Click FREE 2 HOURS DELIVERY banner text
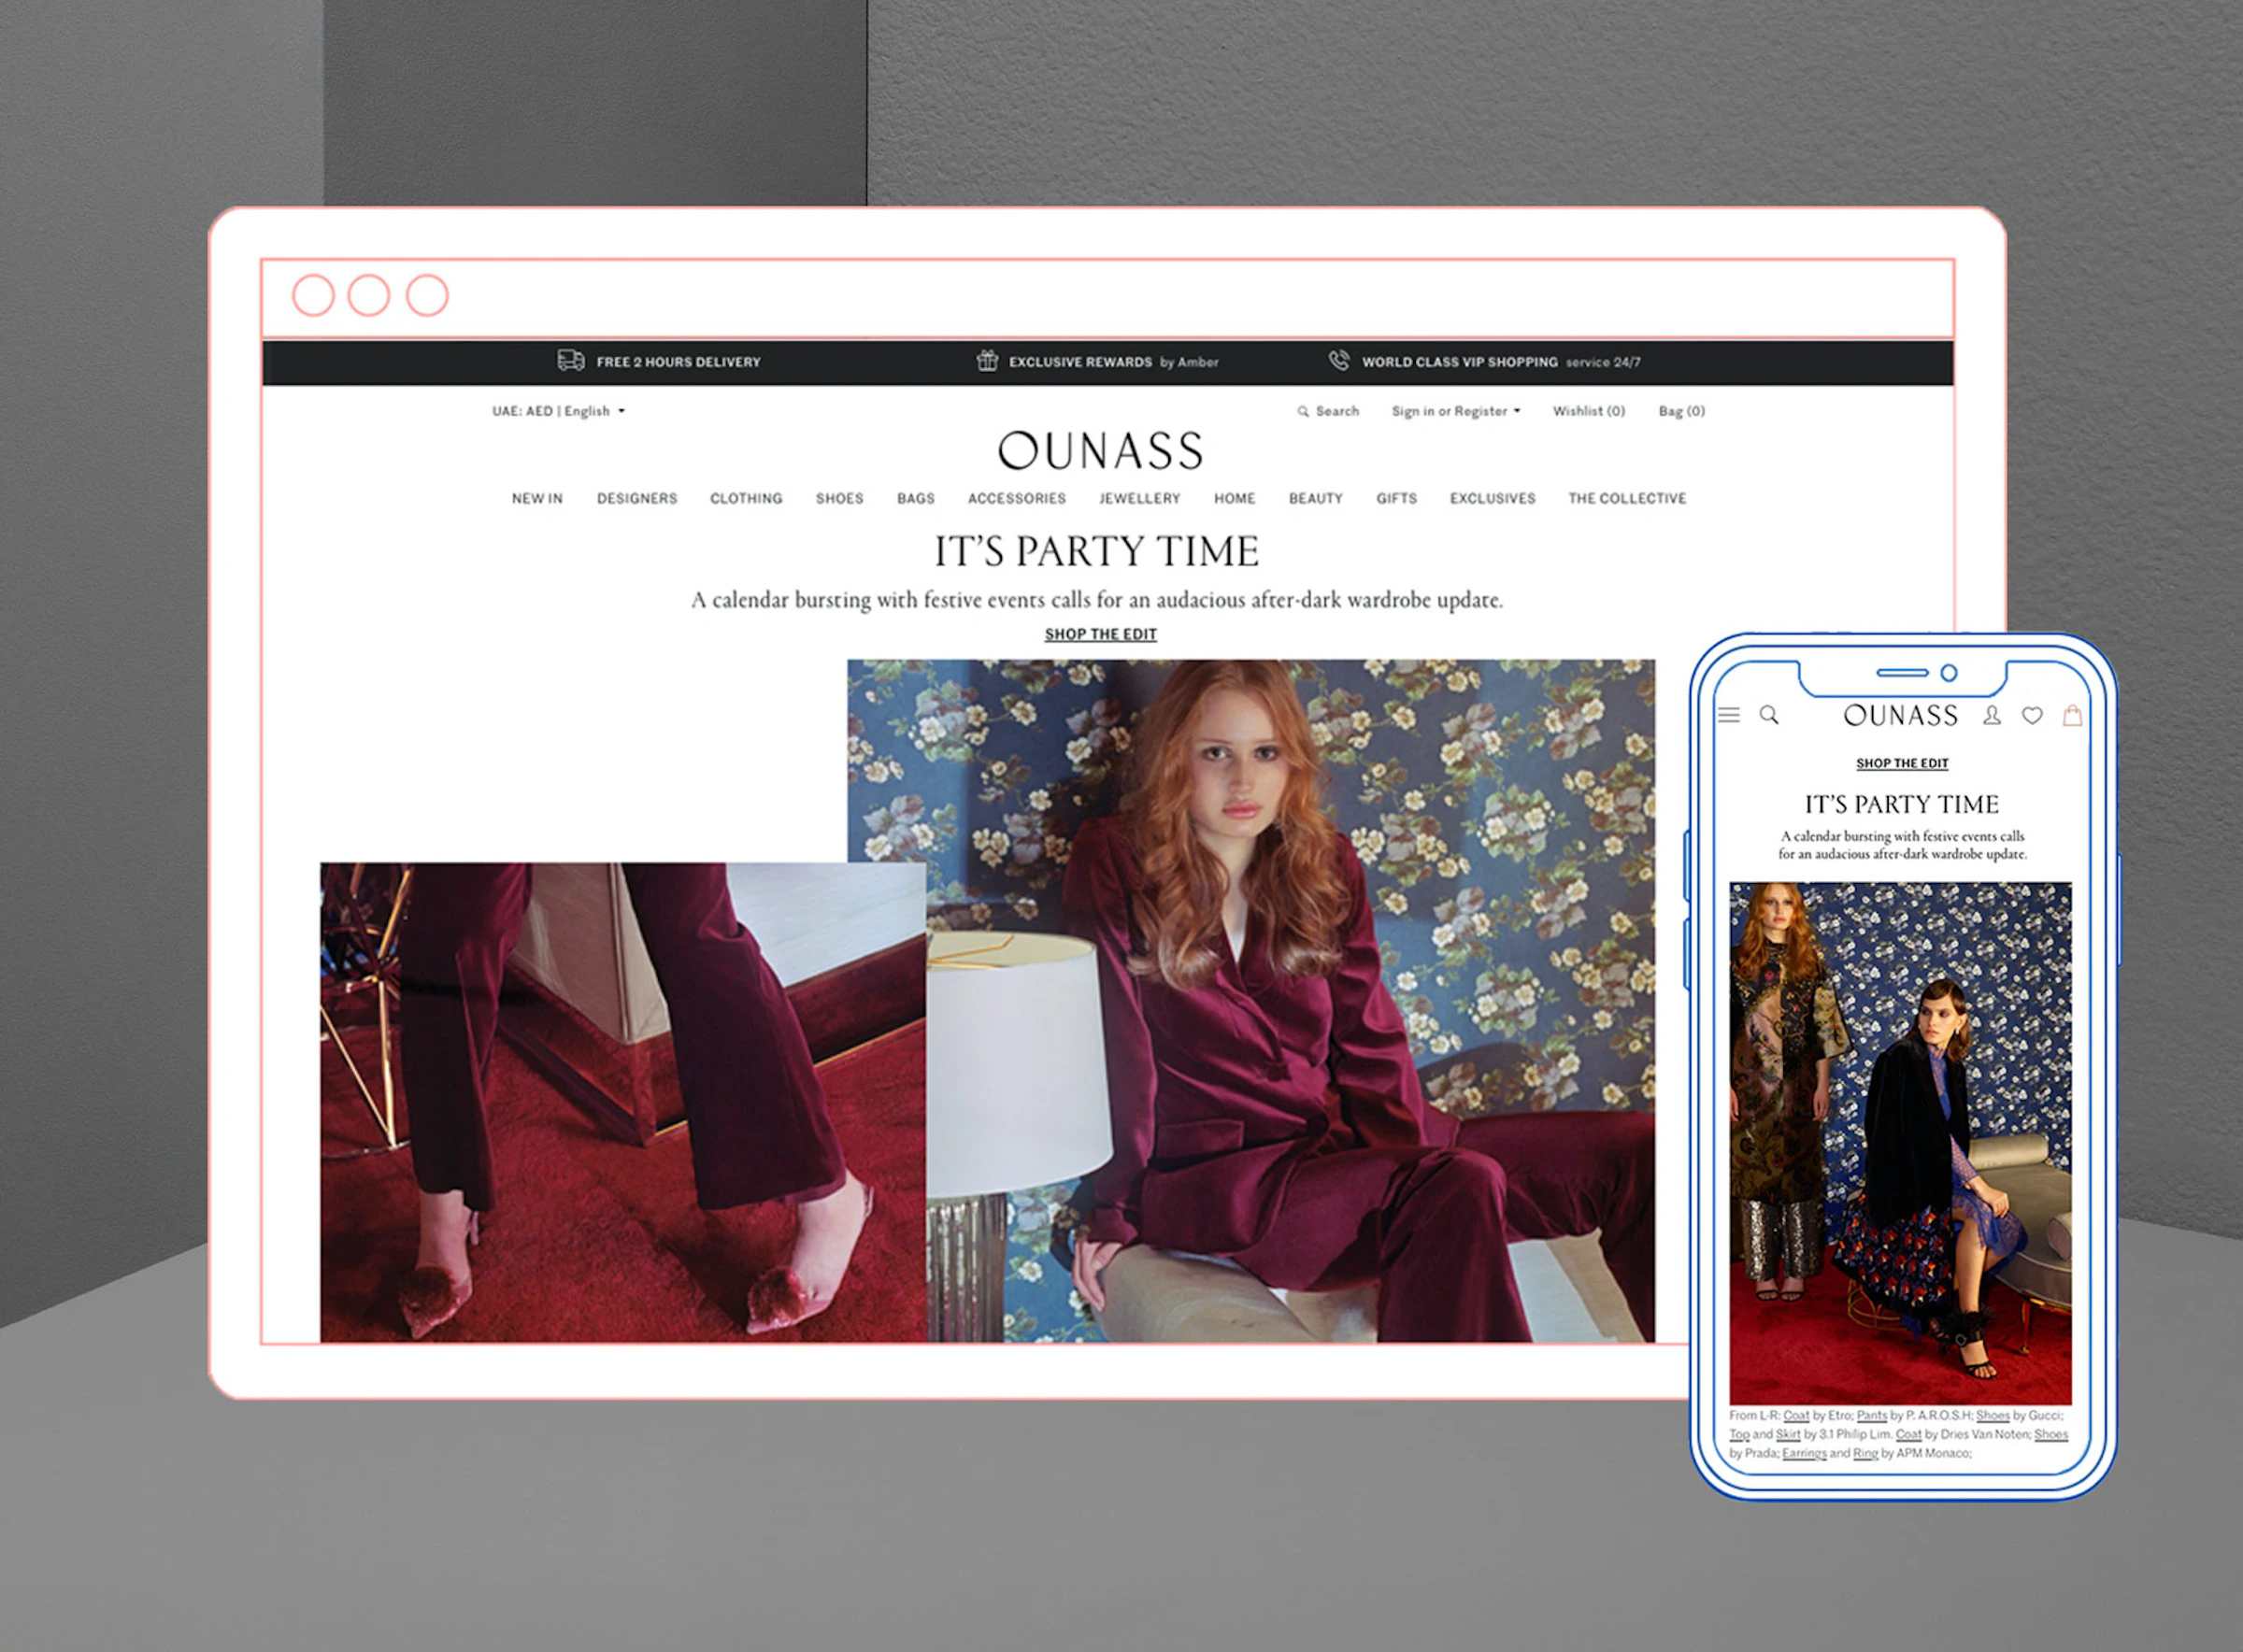Viewport: 2243px width, 1652px height. pos(678,362)
